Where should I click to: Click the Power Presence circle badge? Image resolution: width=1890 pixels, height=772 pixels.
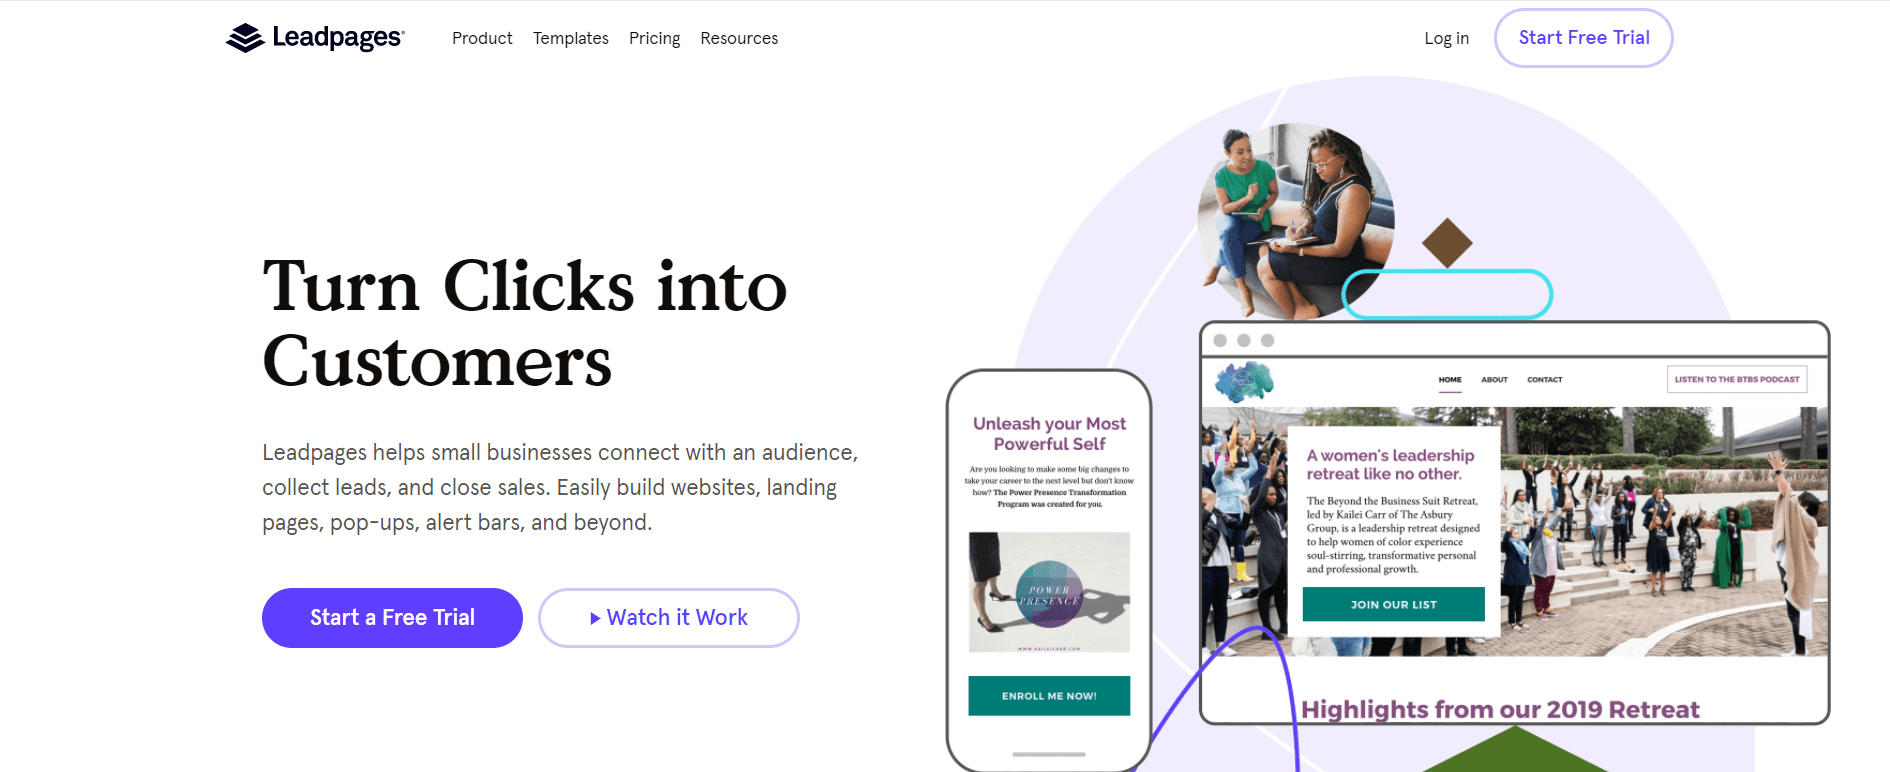pos(1049,594)
